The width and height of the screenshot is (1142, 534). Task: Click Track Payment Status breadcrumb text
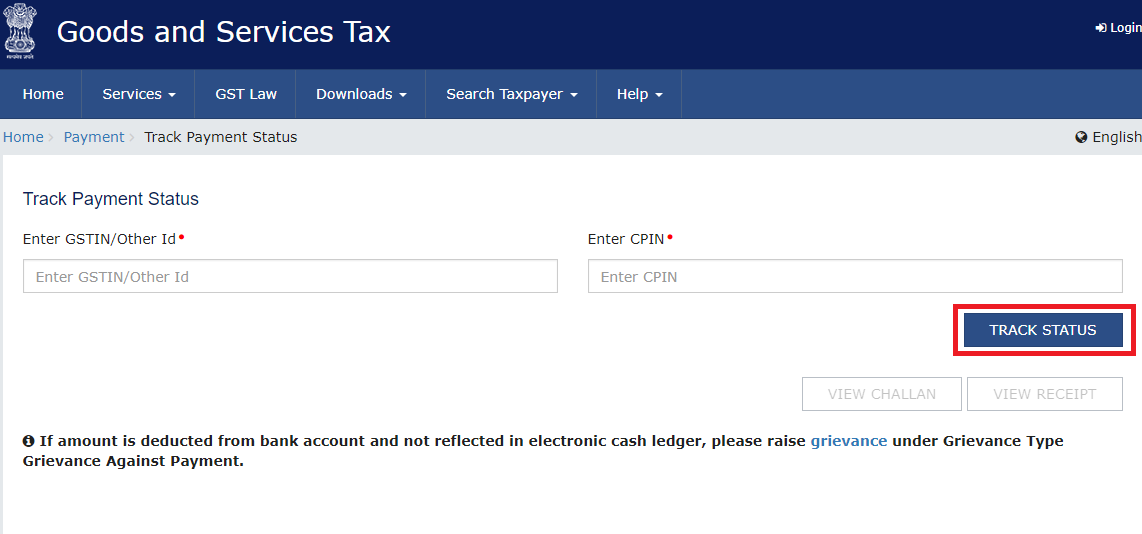pyautogui.click(x=221, y=137)
